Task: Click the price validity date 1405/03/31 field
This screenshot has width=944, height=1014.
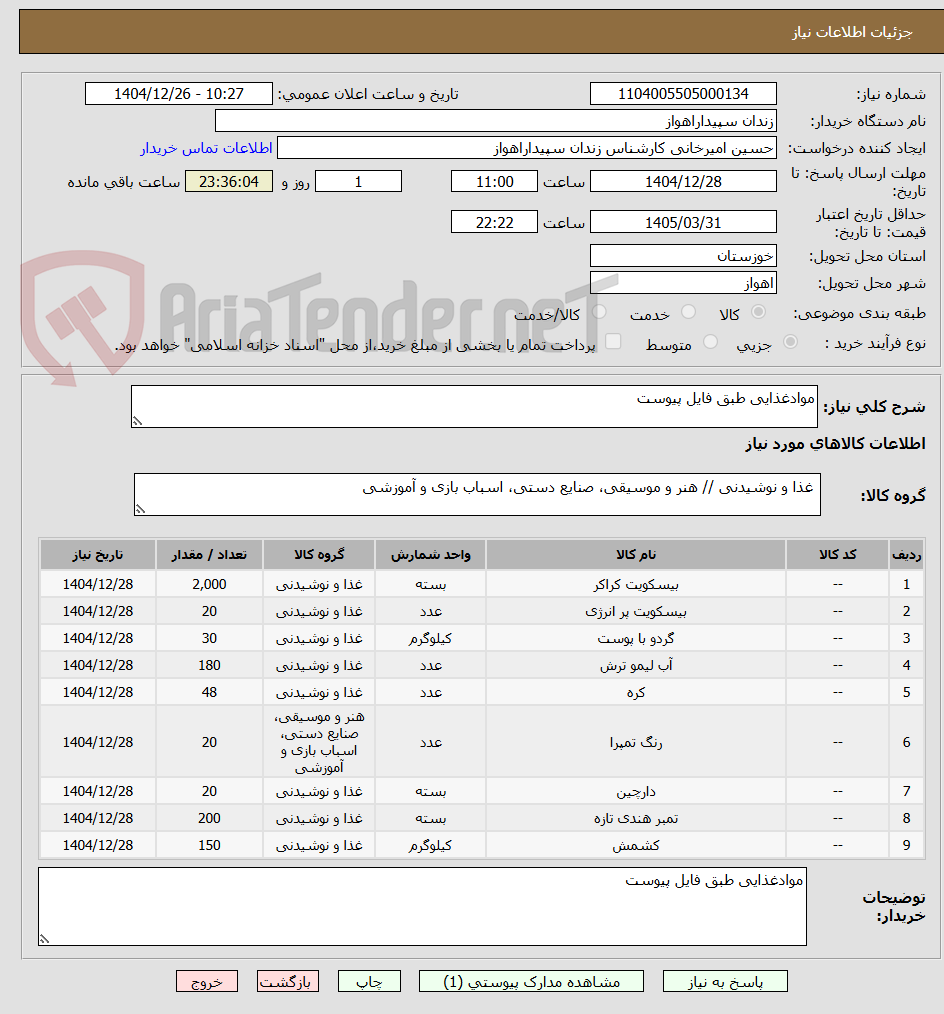Action: click(683, 222)
